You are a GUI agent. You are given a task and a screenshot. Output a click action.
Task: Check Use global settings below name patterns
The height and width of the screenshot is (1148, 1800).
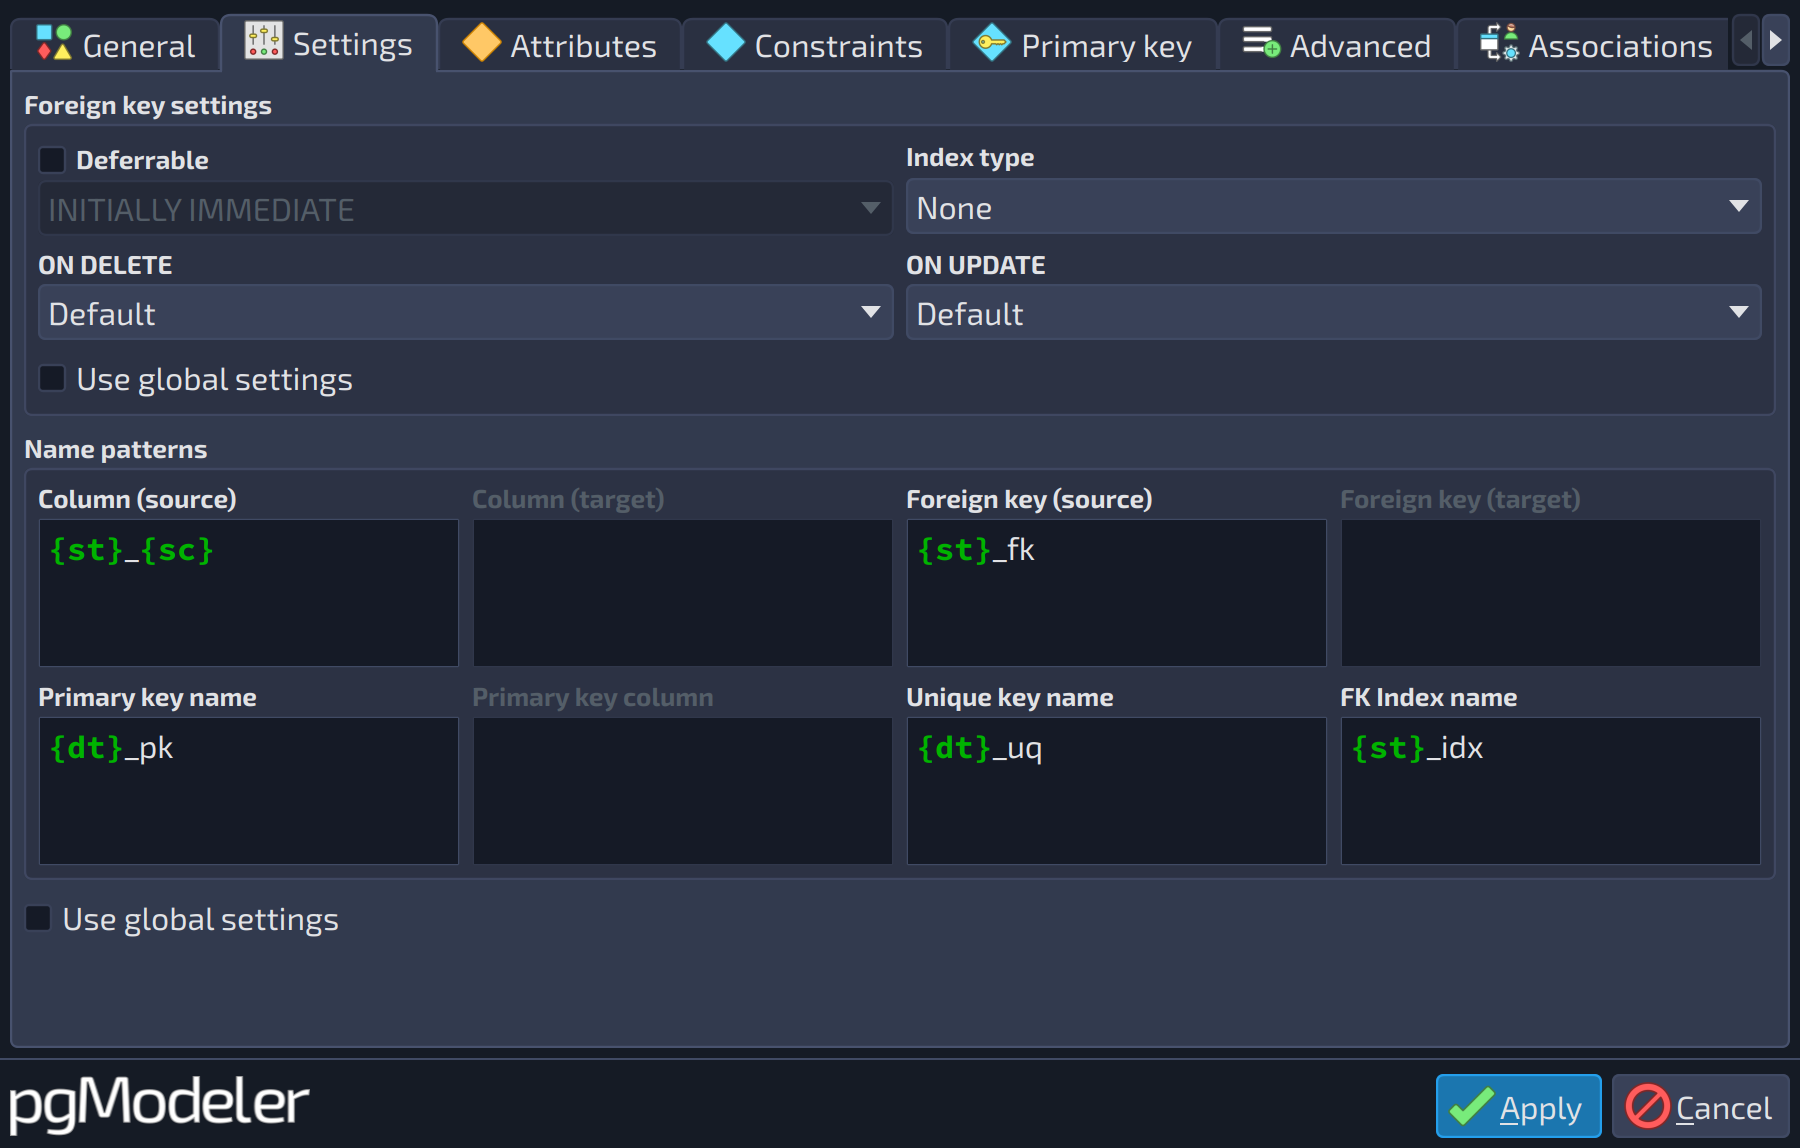click(x=38, y=919)
